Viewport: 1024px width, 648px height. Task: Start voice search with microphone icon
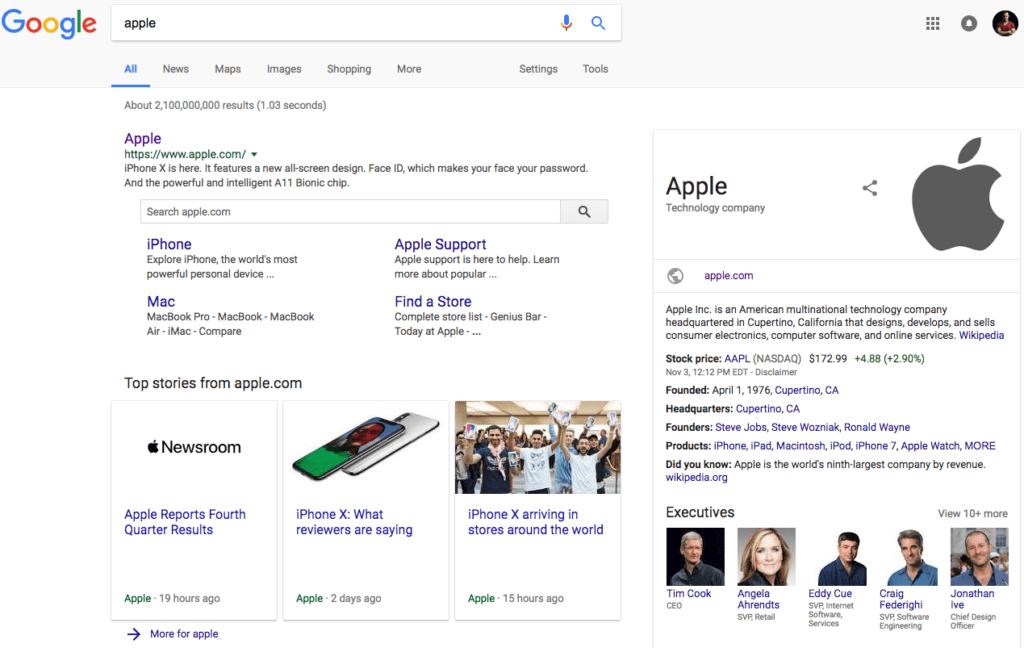(x=566, y=23)
